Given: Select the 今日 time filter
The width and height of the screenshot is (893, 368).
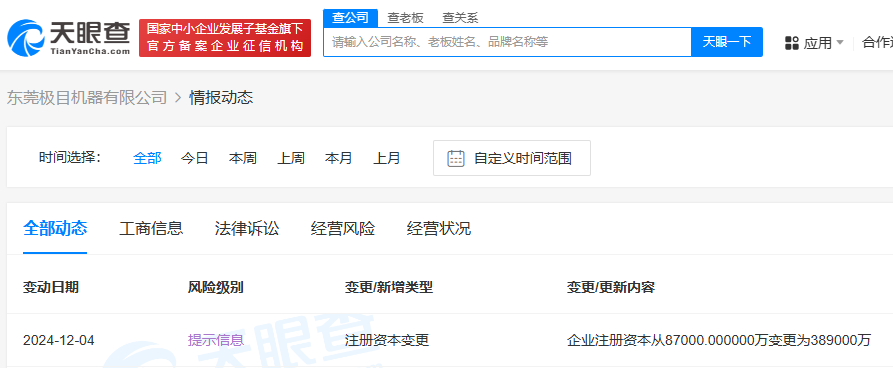Looking at the screenshot, I should pyautogui.click(x=195, y=158).
